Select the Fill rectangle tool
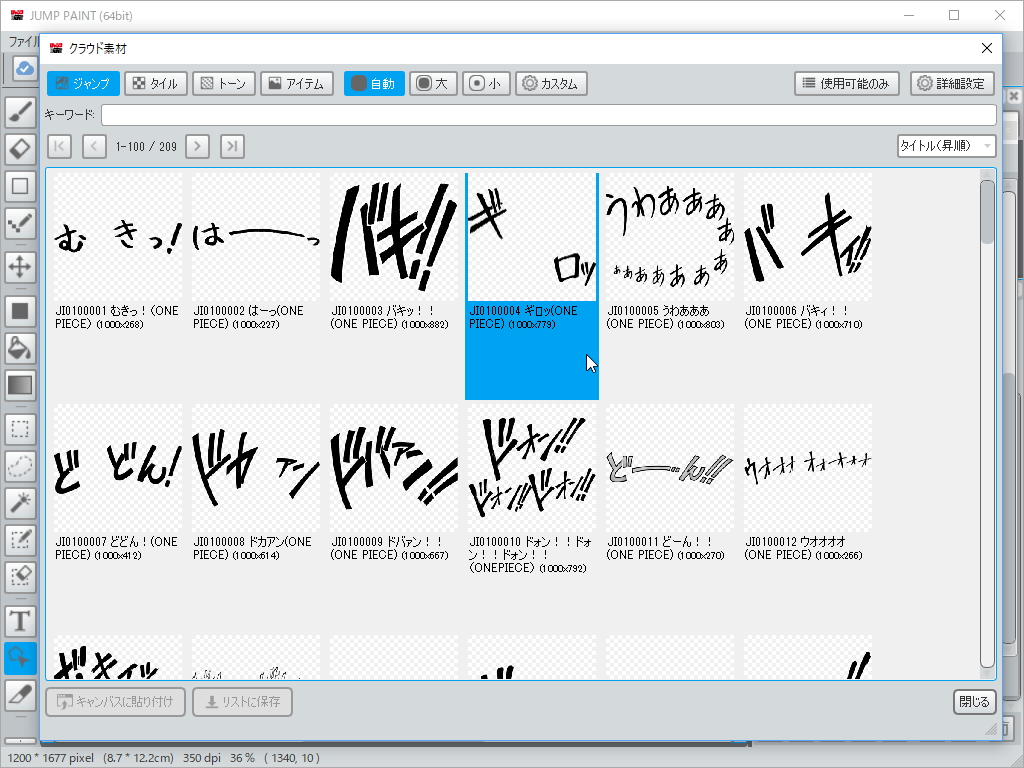 [20, 311]
